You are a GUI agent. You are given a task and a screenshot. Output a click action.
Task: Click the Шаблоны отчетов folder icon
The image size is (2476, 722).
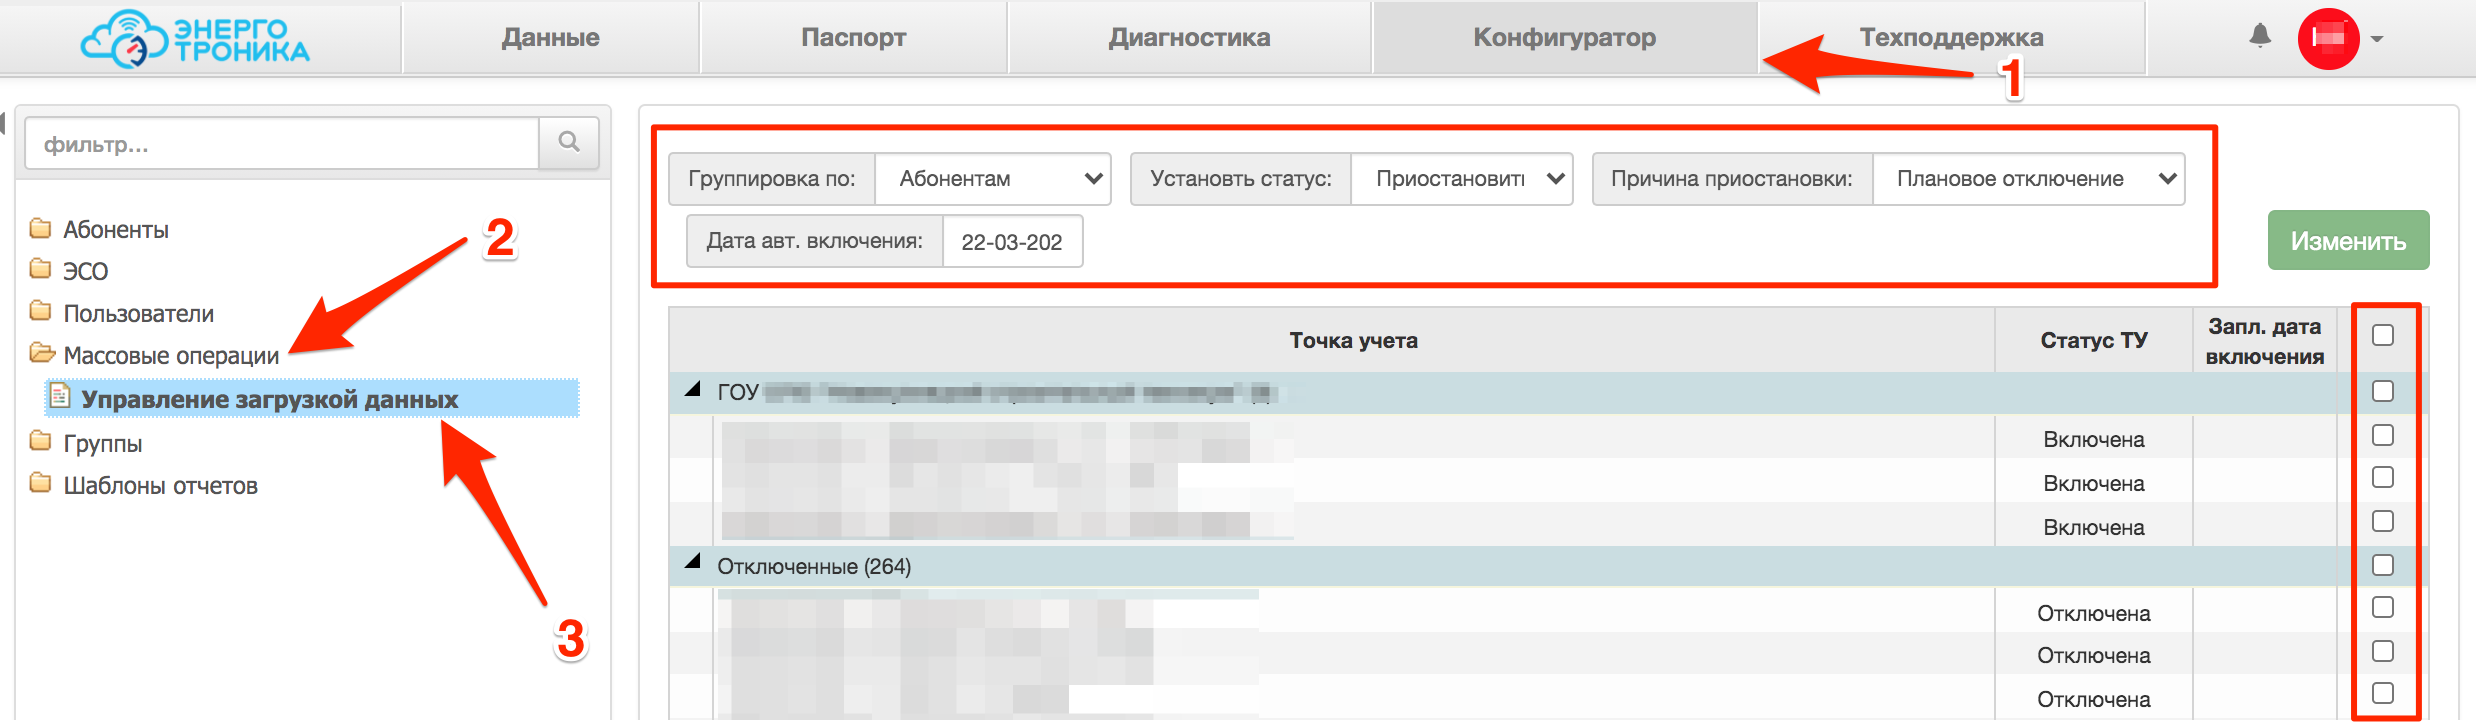(40, 483)
